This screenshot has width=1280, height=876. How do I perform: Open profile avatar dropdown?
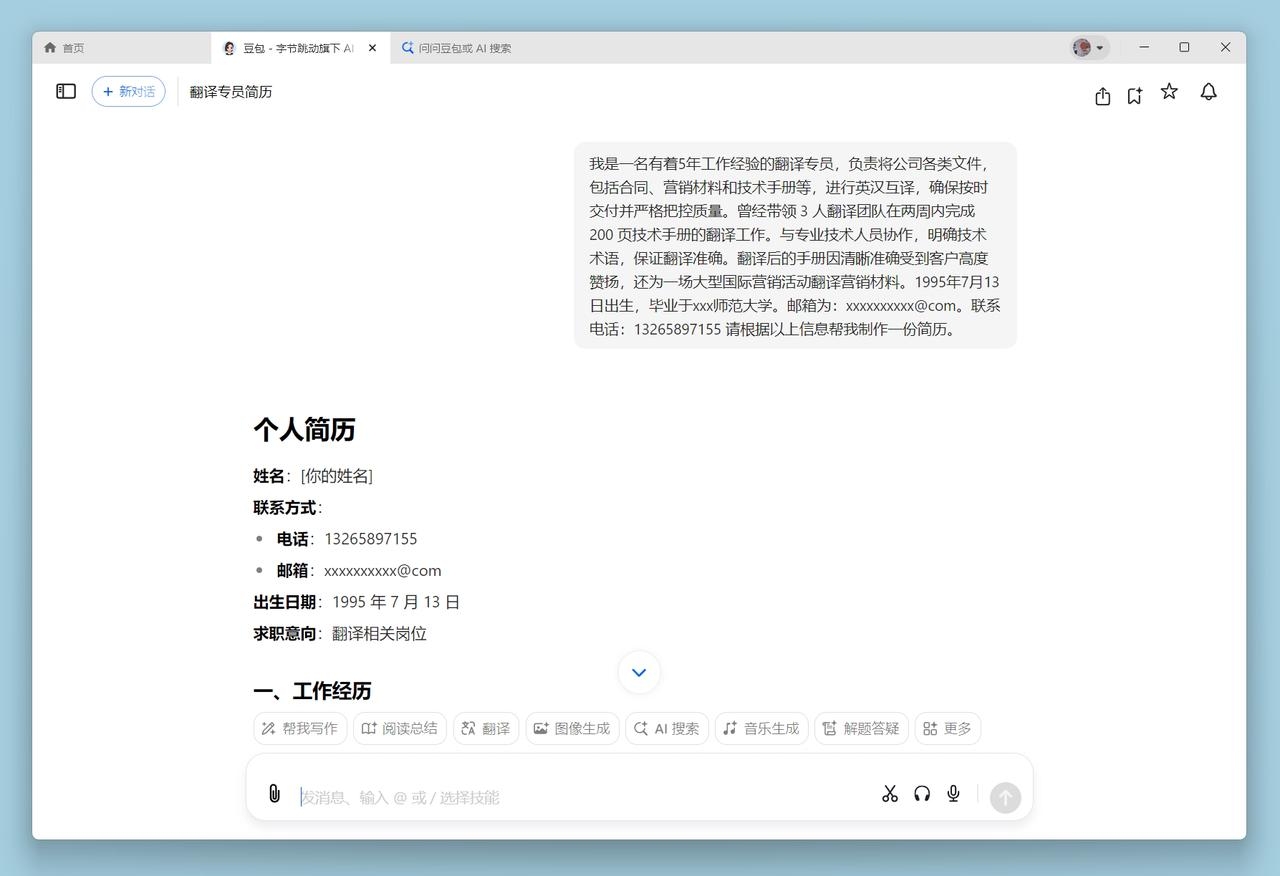(1088, 47)
